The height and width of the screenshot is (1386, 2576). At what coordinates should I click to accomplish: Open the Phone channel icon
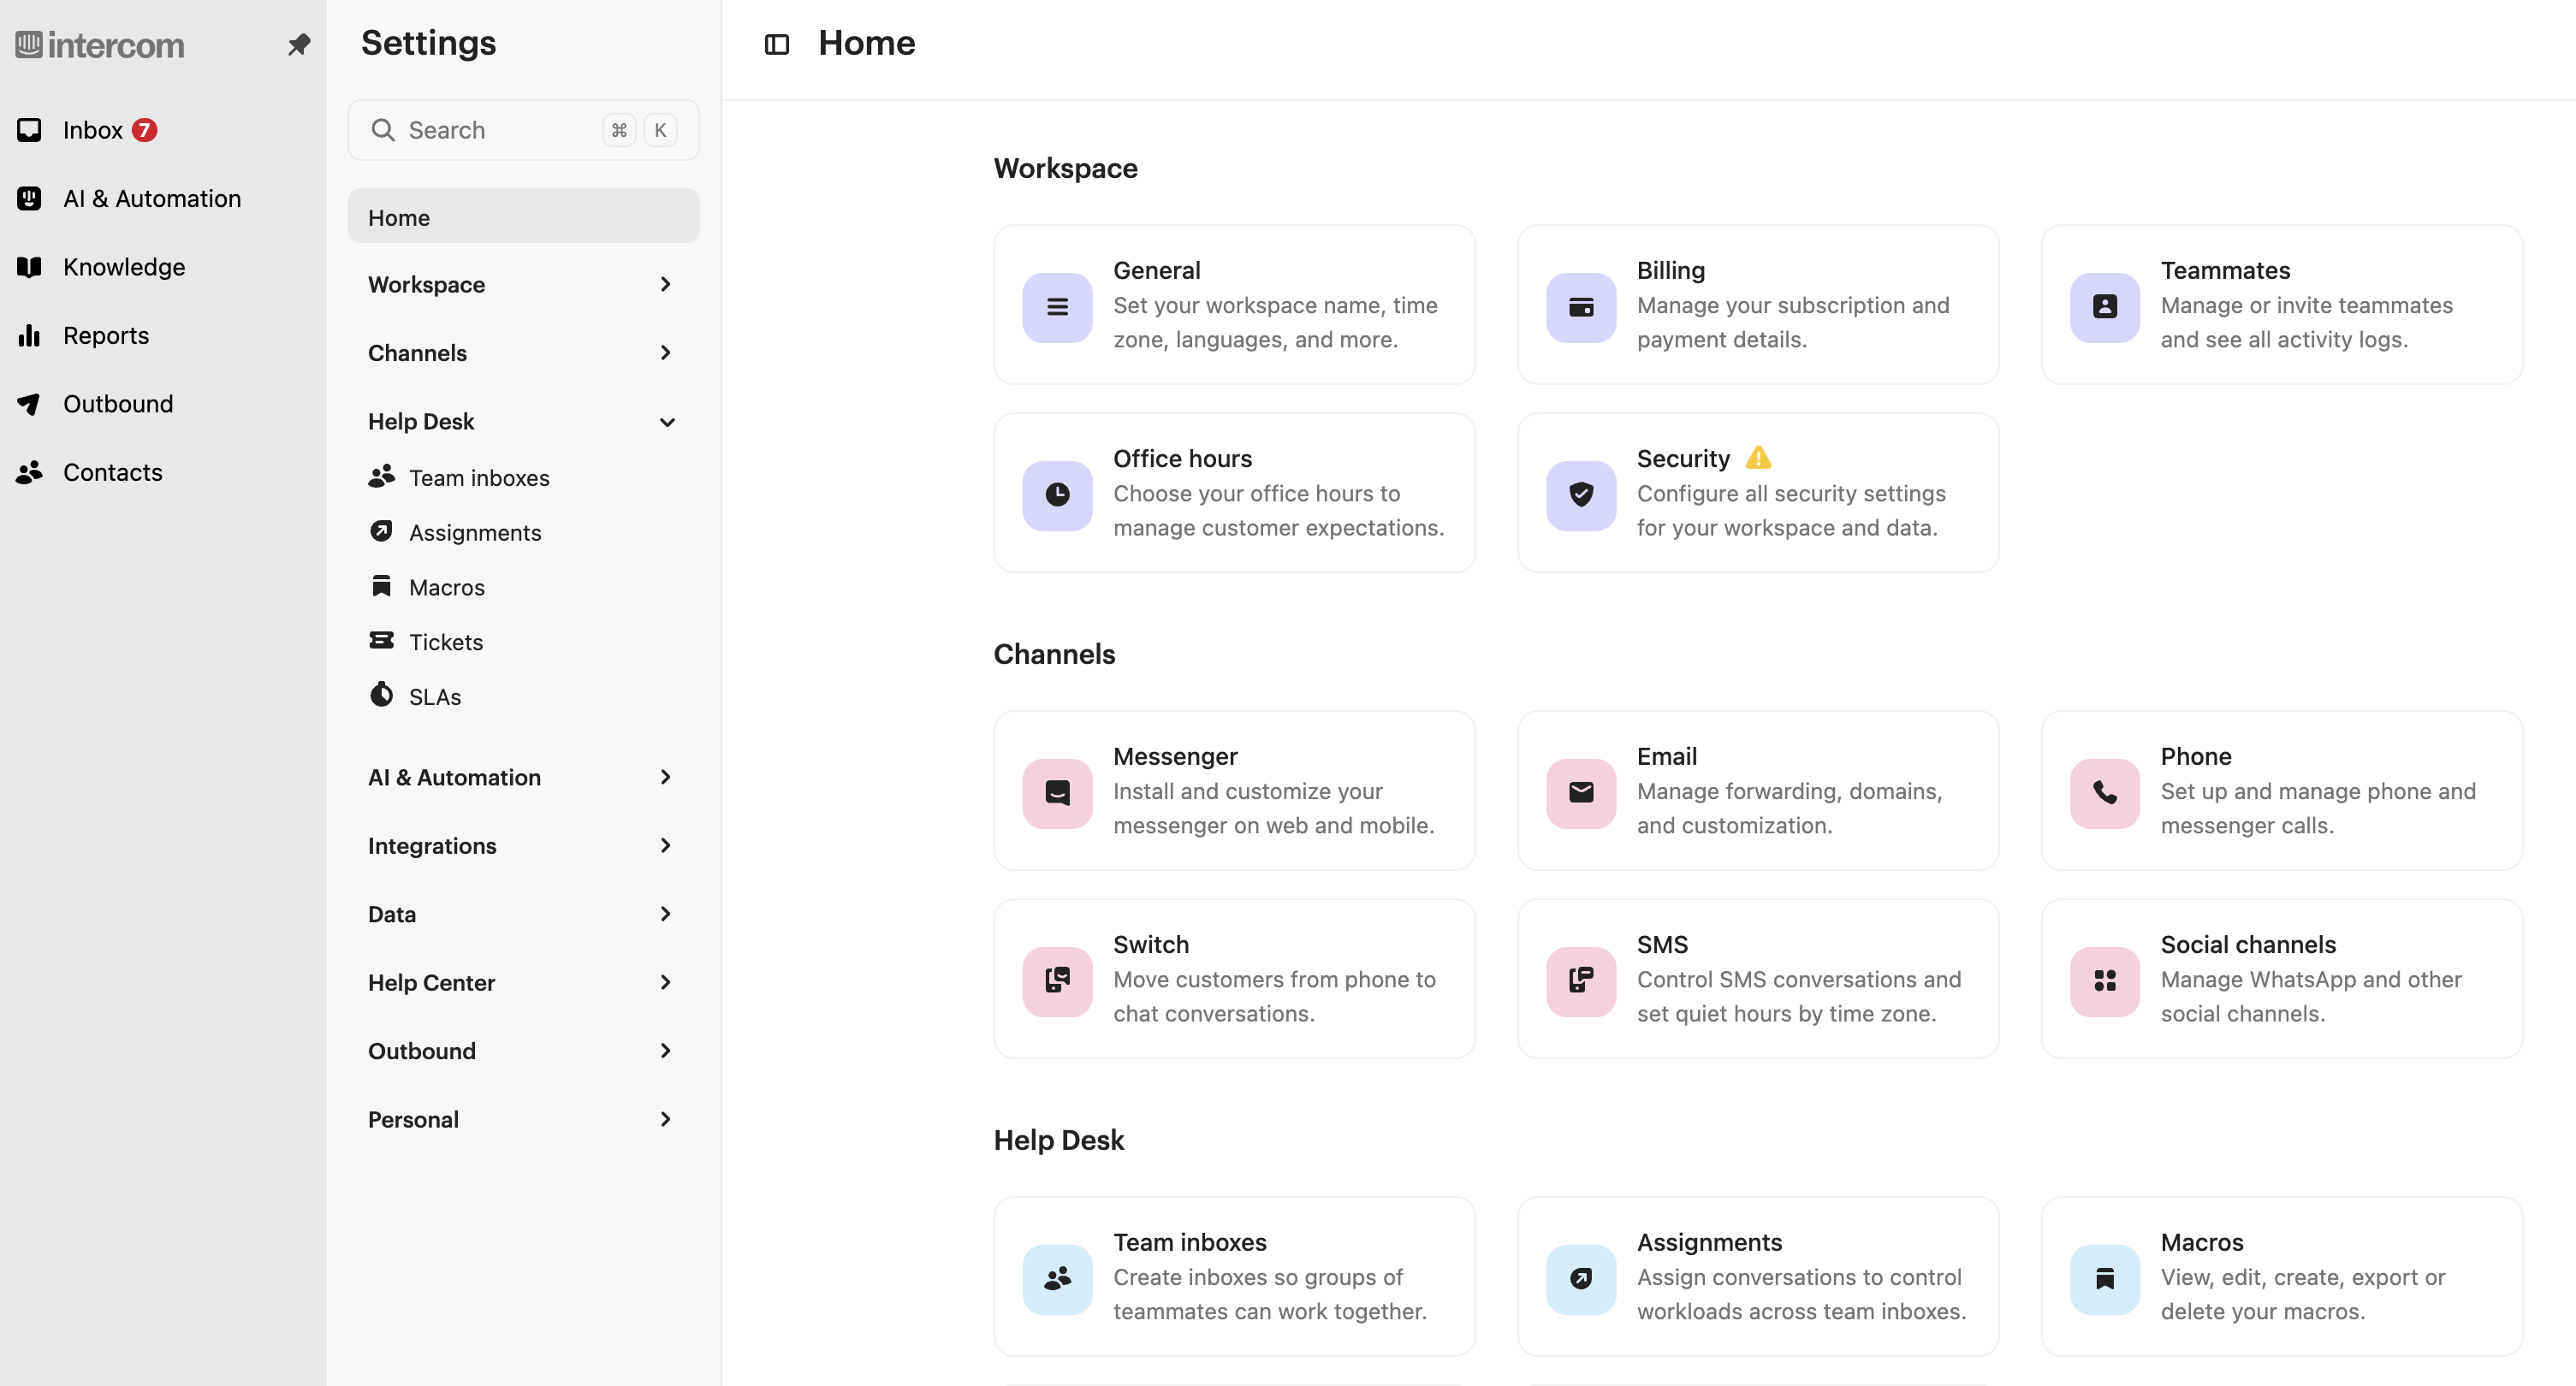pos(2104,792)
